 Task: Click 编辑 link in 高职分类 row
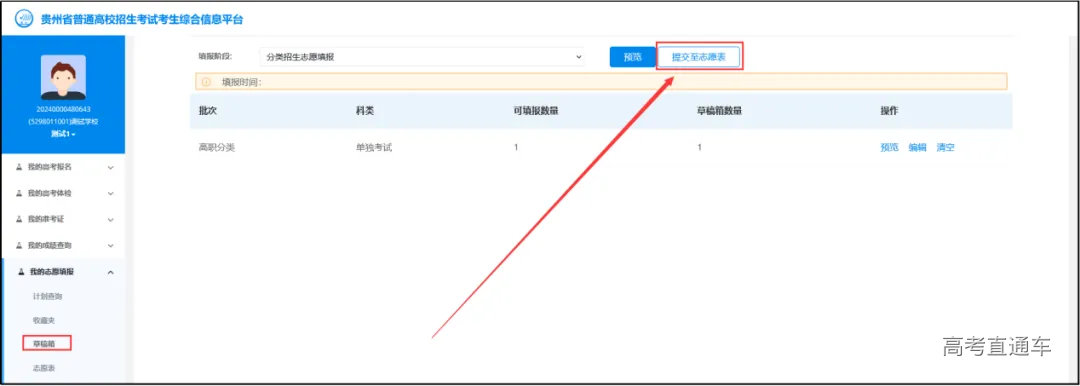[917, 148]
